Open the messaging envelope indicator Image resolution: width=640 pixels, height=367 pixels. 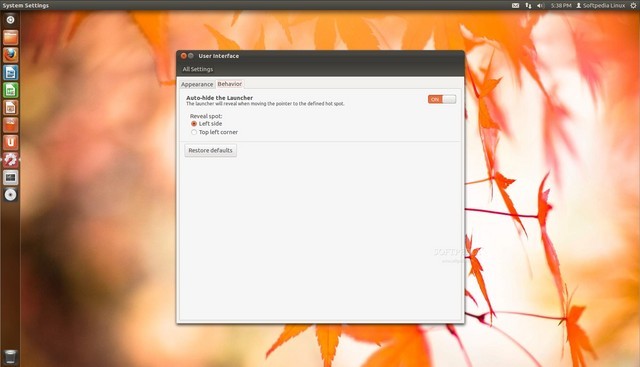pos(516,5)
